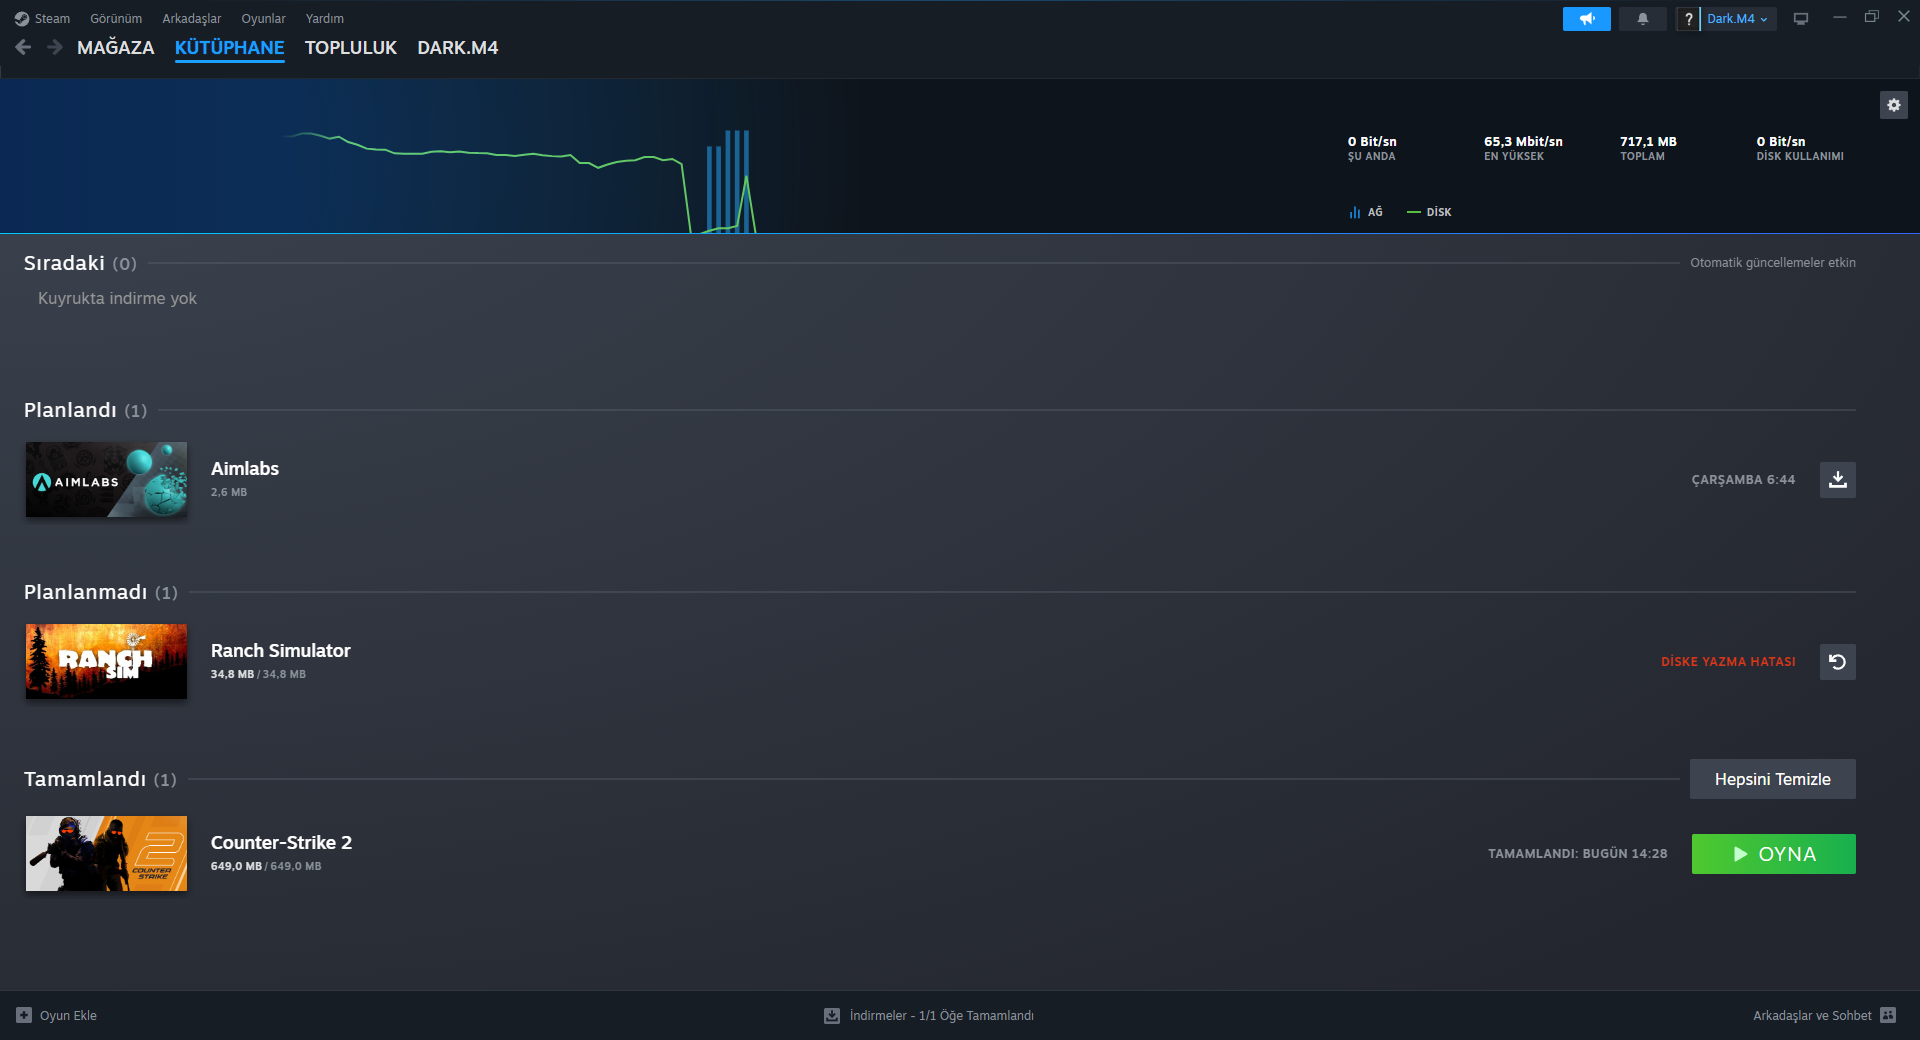Close the Steam window
1920x1040 pixels.
(x=1904, y=17)
